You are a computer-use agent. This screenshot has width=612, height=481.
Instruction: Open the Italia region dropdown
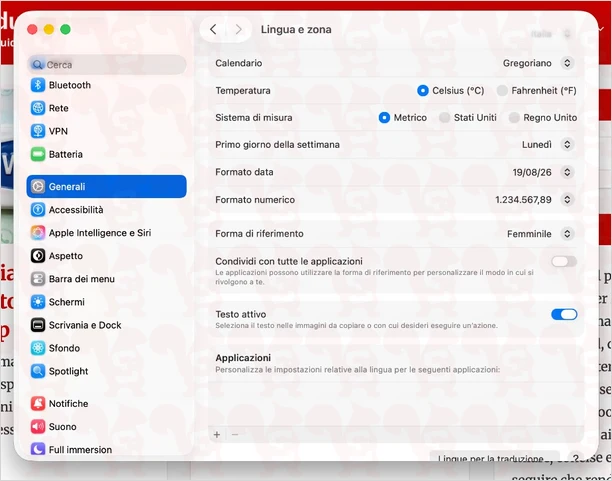click(567, 34)
